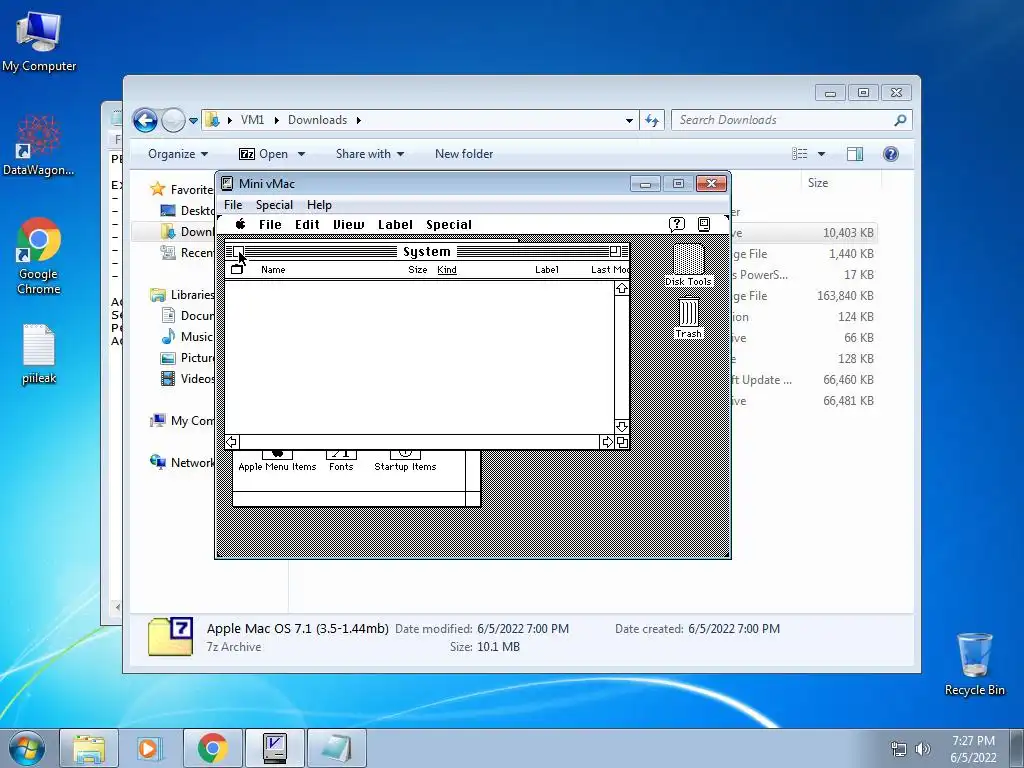Open the DataWagon desktop shortcut

pyautogui.click(x=39, y=145)
